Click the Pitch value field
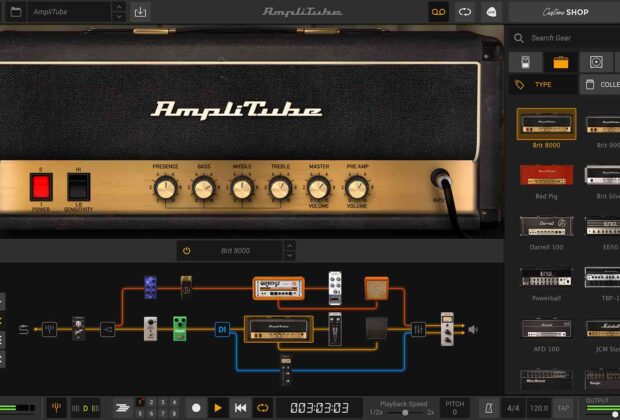Viewport: 620px width, 420px height. tap(455, 408)
